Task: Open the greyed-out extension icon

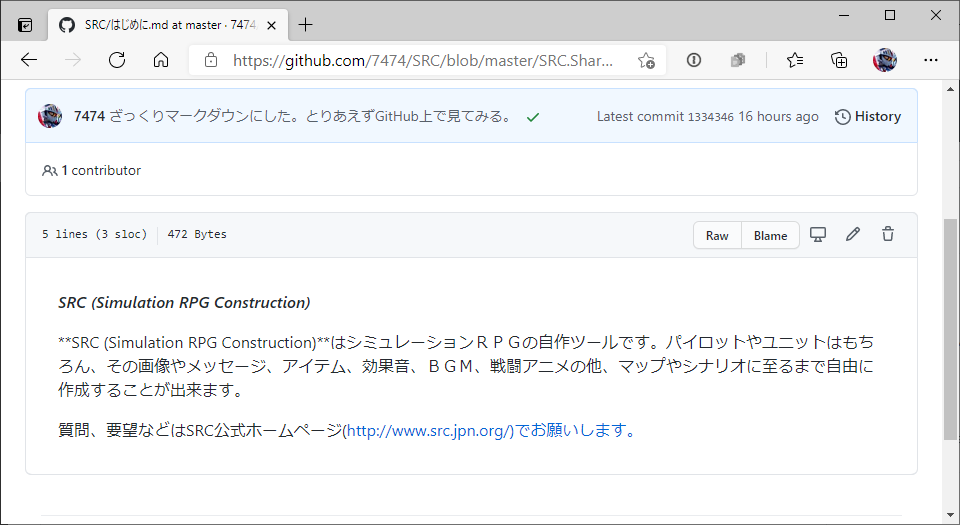Action: pyautogui.click(x=738, y=60)
